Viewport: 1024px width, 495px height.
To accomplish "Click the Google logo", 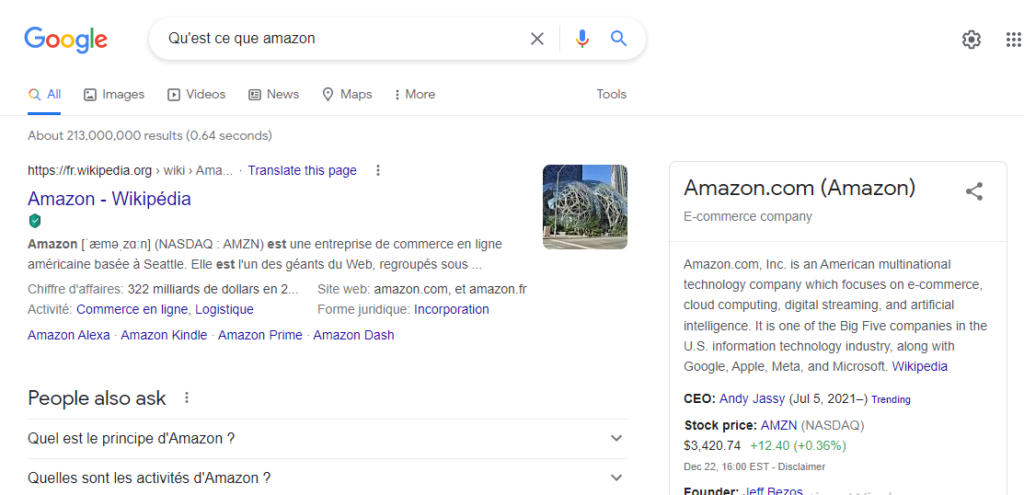I will click(x=66, y=39).
